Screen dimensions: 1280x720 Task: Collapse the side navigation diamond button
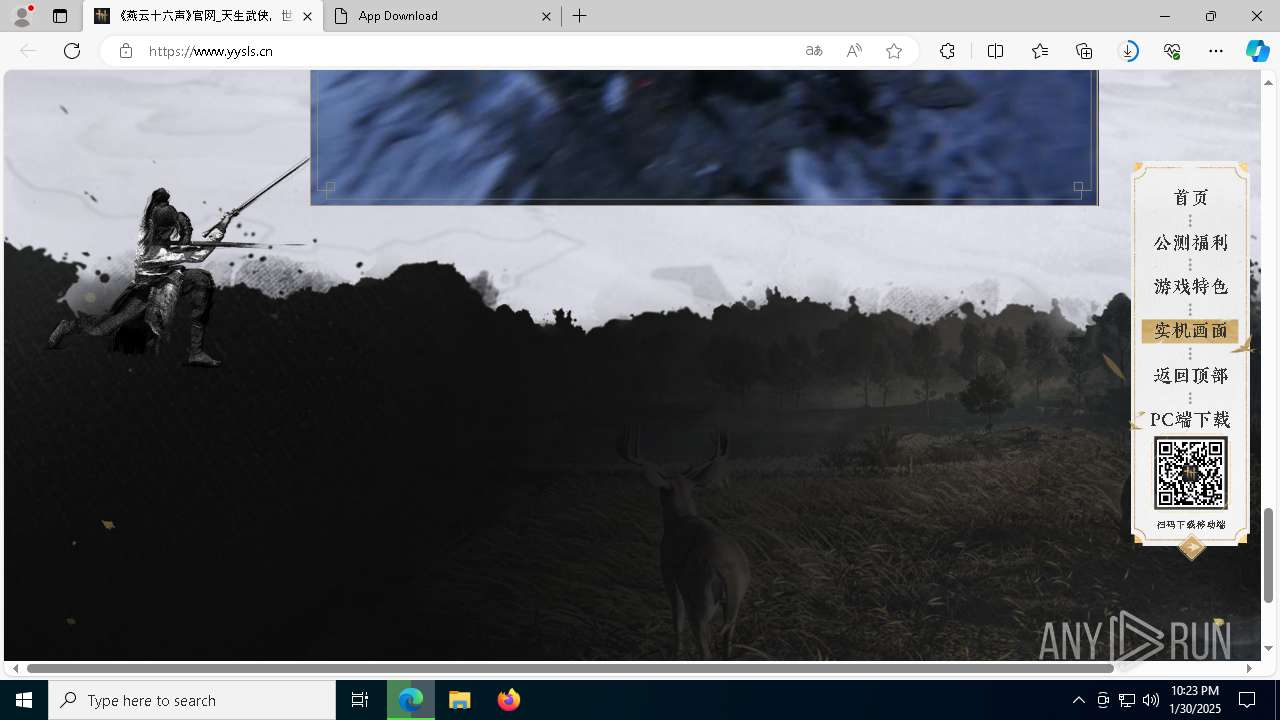1191,547
